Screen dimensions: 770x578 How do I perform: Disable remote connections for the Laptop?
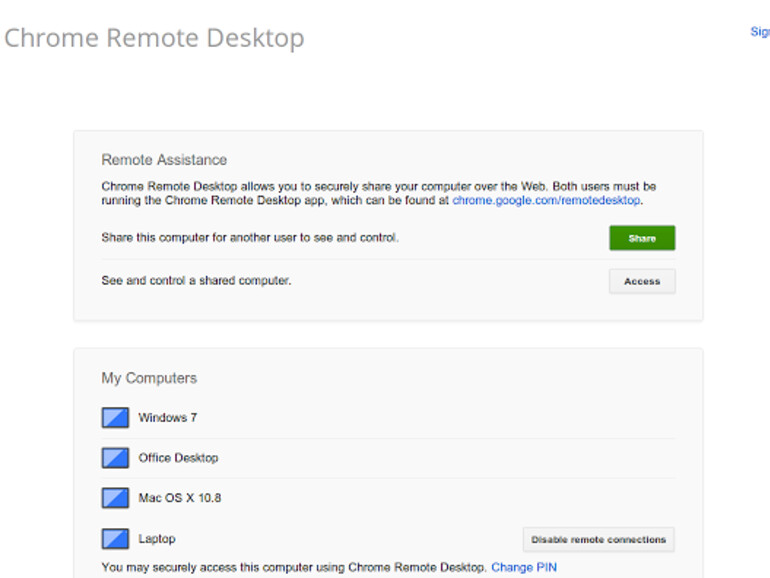[x=598, y=540]
